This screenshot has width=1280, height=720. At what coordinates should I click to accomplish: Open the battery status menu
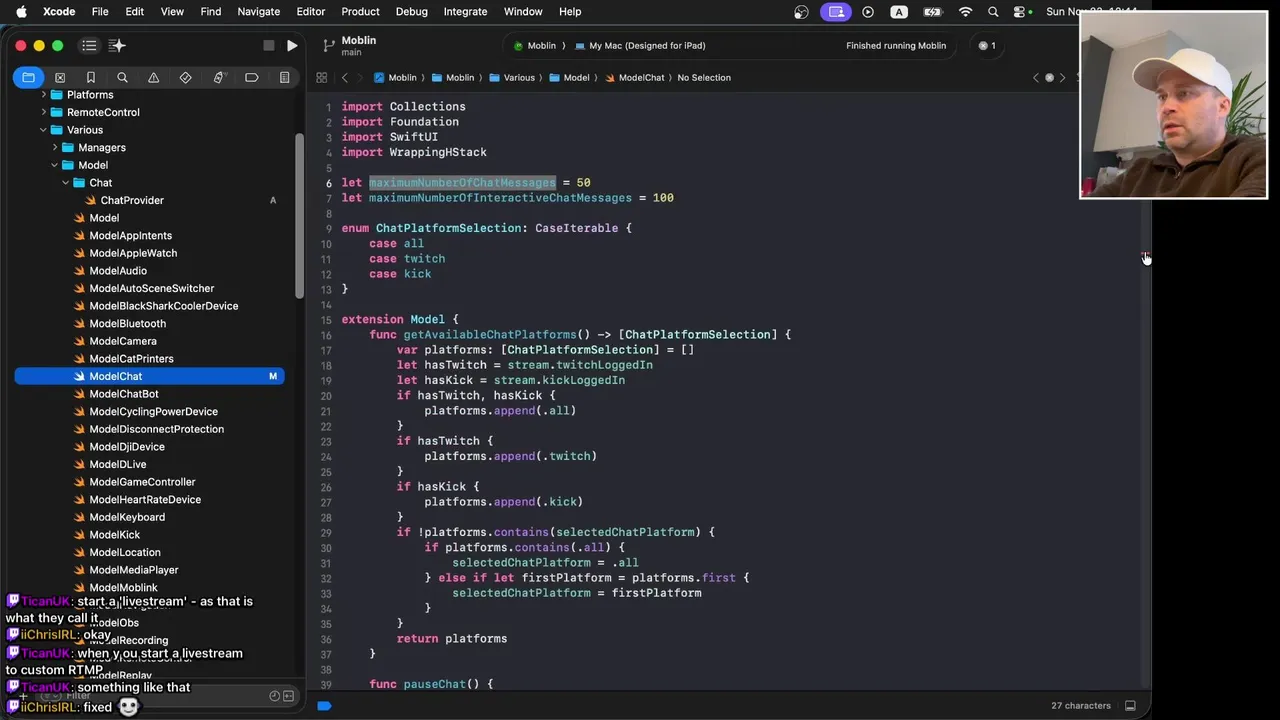933,12
